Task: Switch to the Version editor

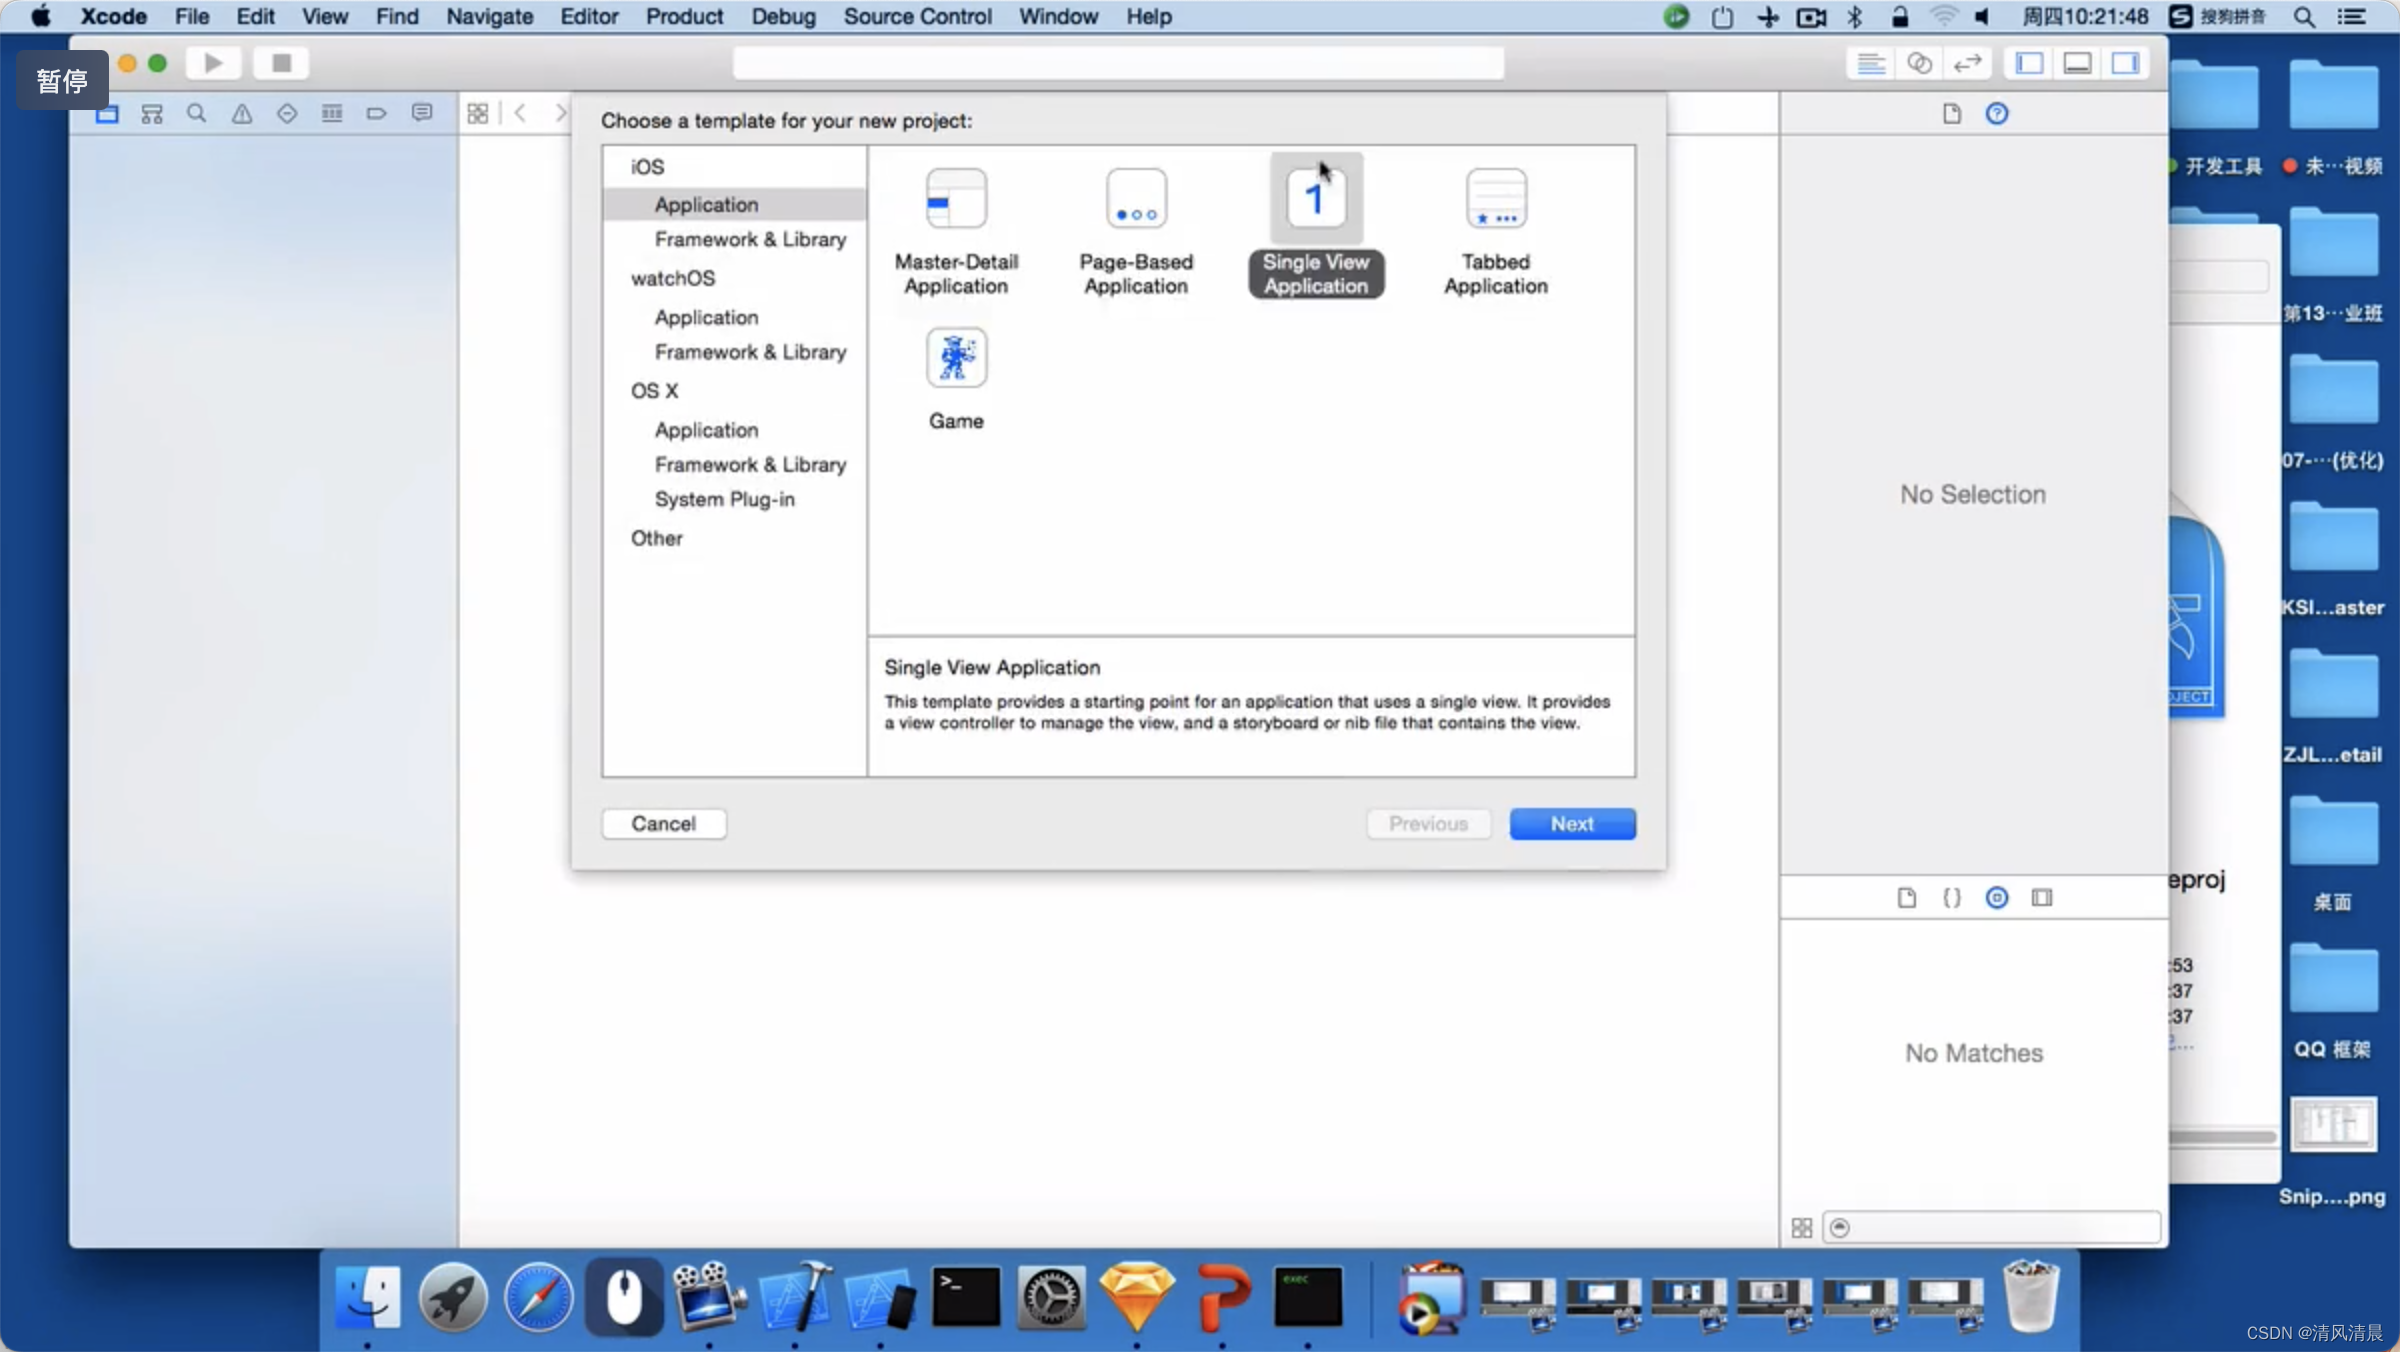Action: click(1967, 63)
